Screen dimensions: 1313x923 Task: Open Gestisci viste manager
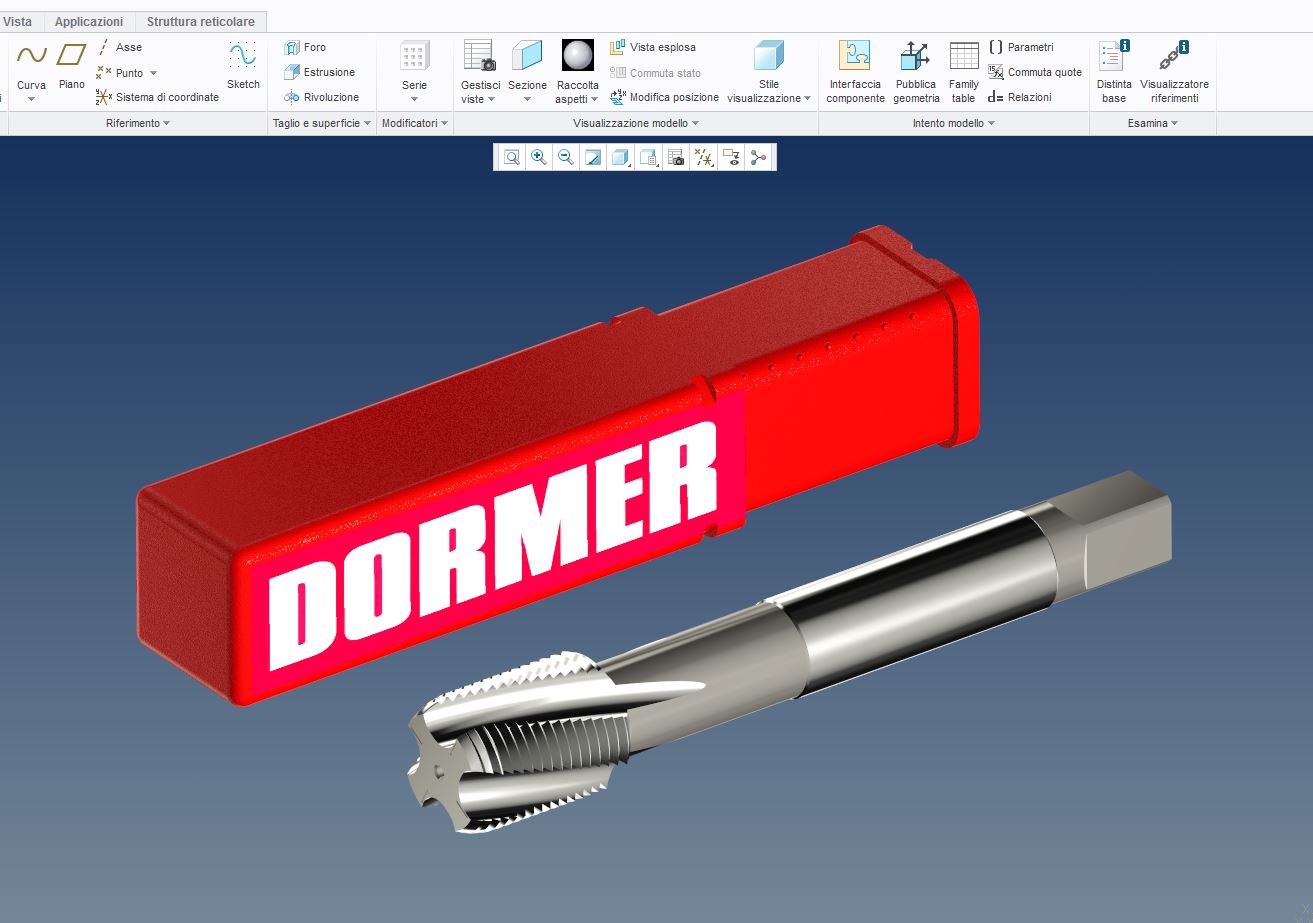pos(480,72)
